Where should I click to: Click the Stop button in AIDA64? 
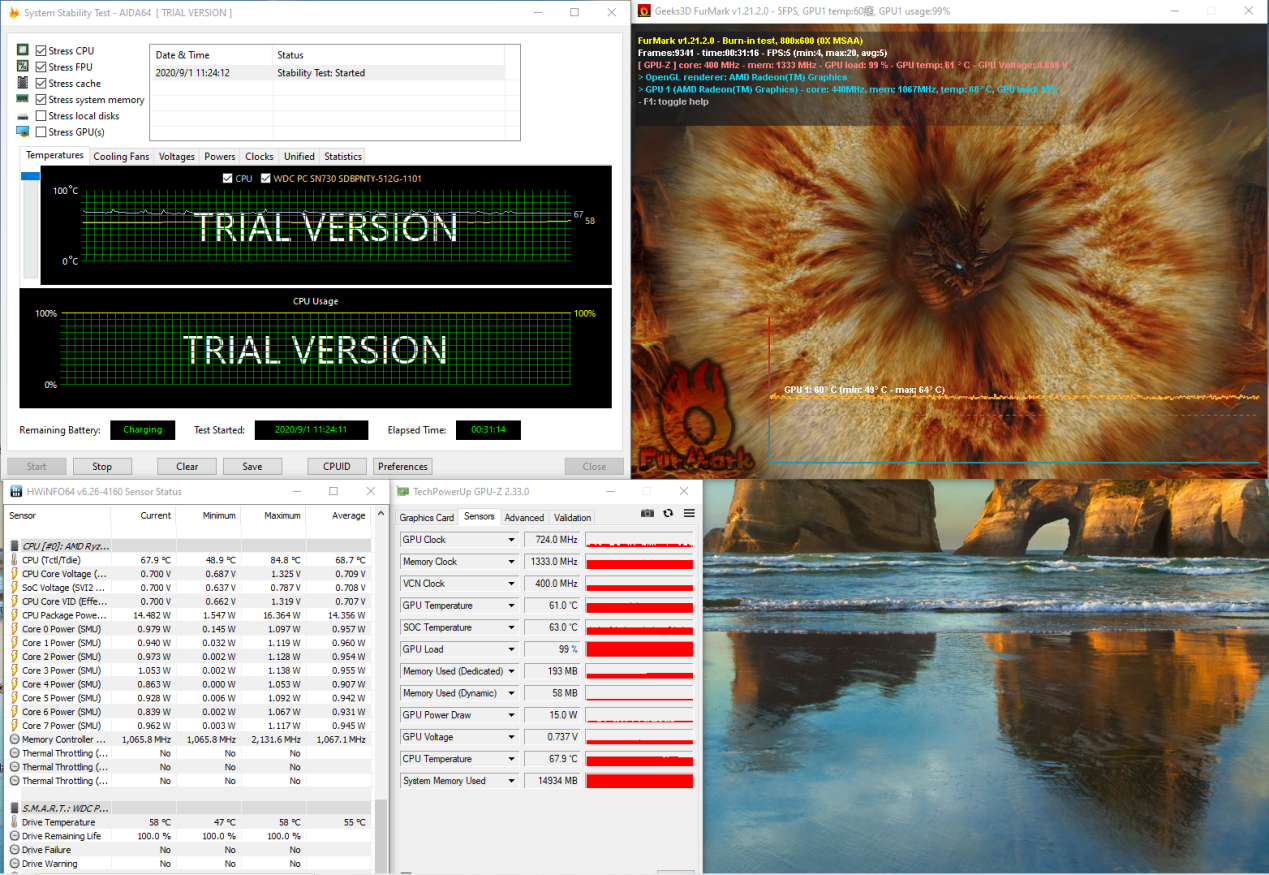click(x=102, y=466)
